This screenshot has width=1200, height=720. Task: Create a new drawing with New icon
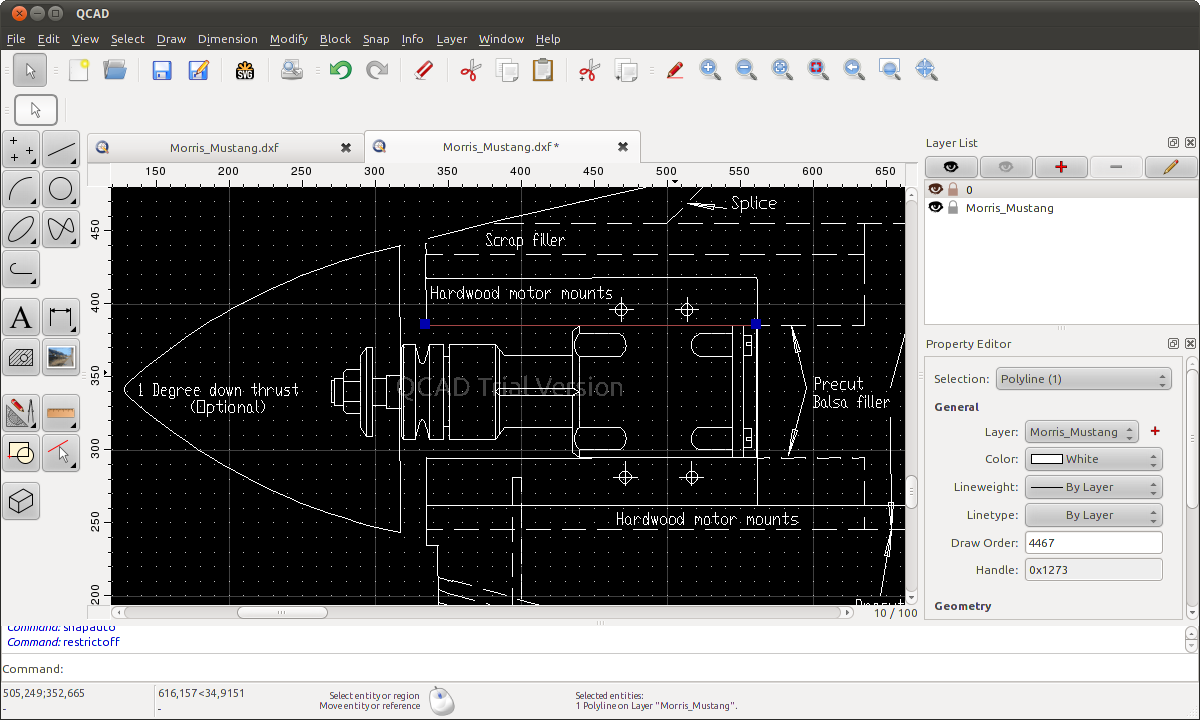[x=79, y=70]
